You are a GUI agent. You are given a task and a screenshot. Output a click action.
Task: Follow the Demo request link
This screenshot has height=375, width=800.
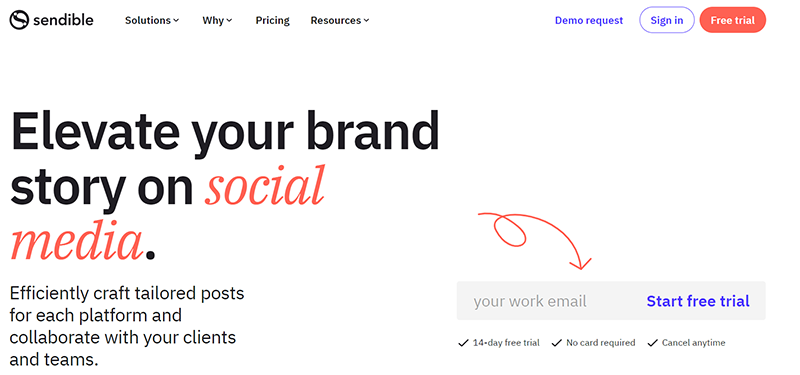click(x=589, y=20)
